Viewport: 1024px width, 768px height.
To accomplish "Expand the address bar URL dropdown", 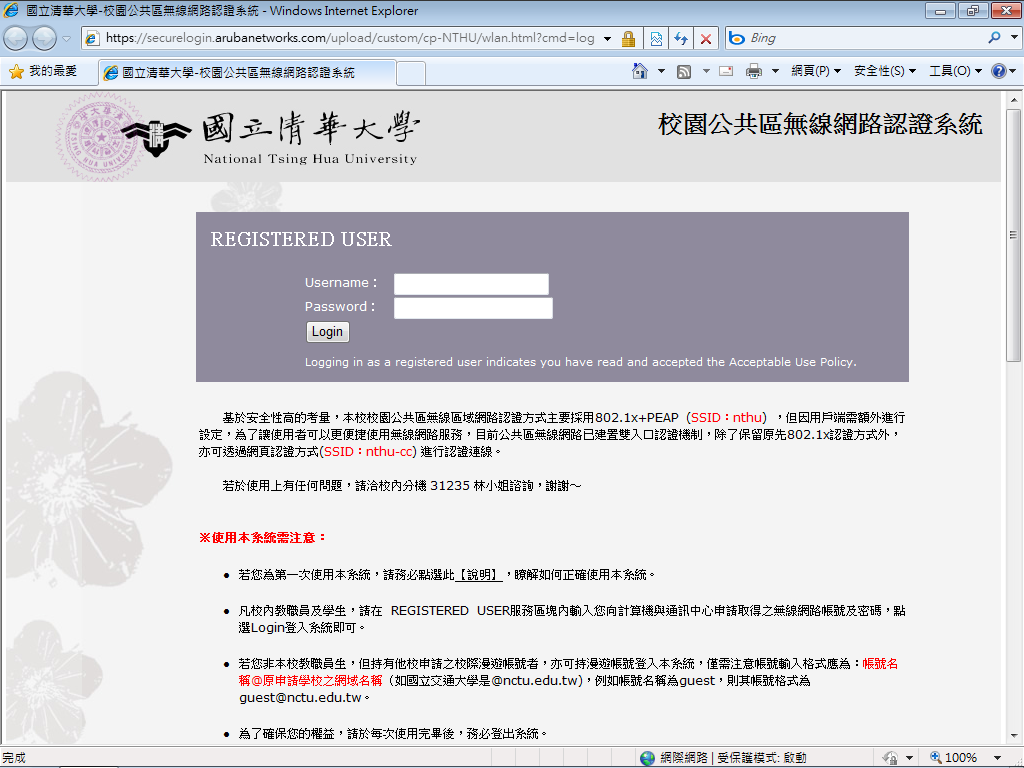I will pos(607,39).
